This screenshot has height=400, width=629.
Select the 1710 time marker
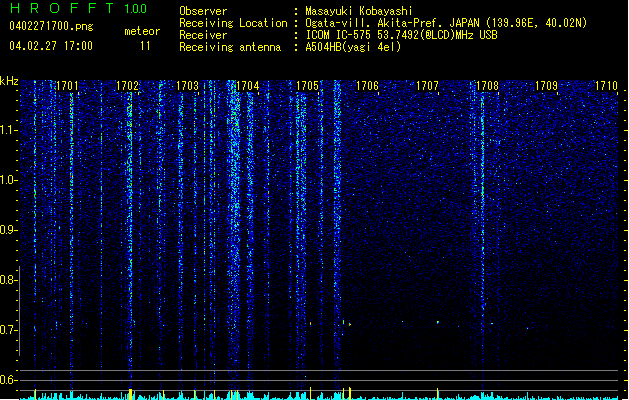pyautogui.click(x=607, y=86)
